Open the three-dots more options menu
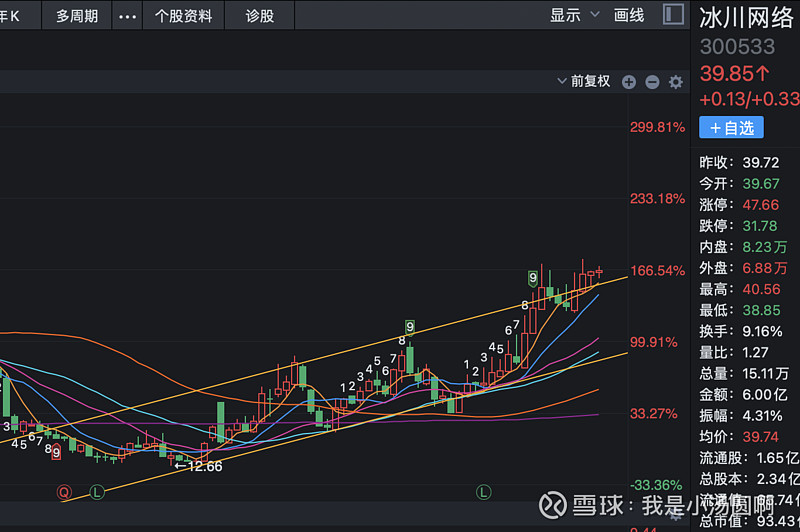Image resolution: width=800 pixels, height=532 pixels. pos(127,16)
